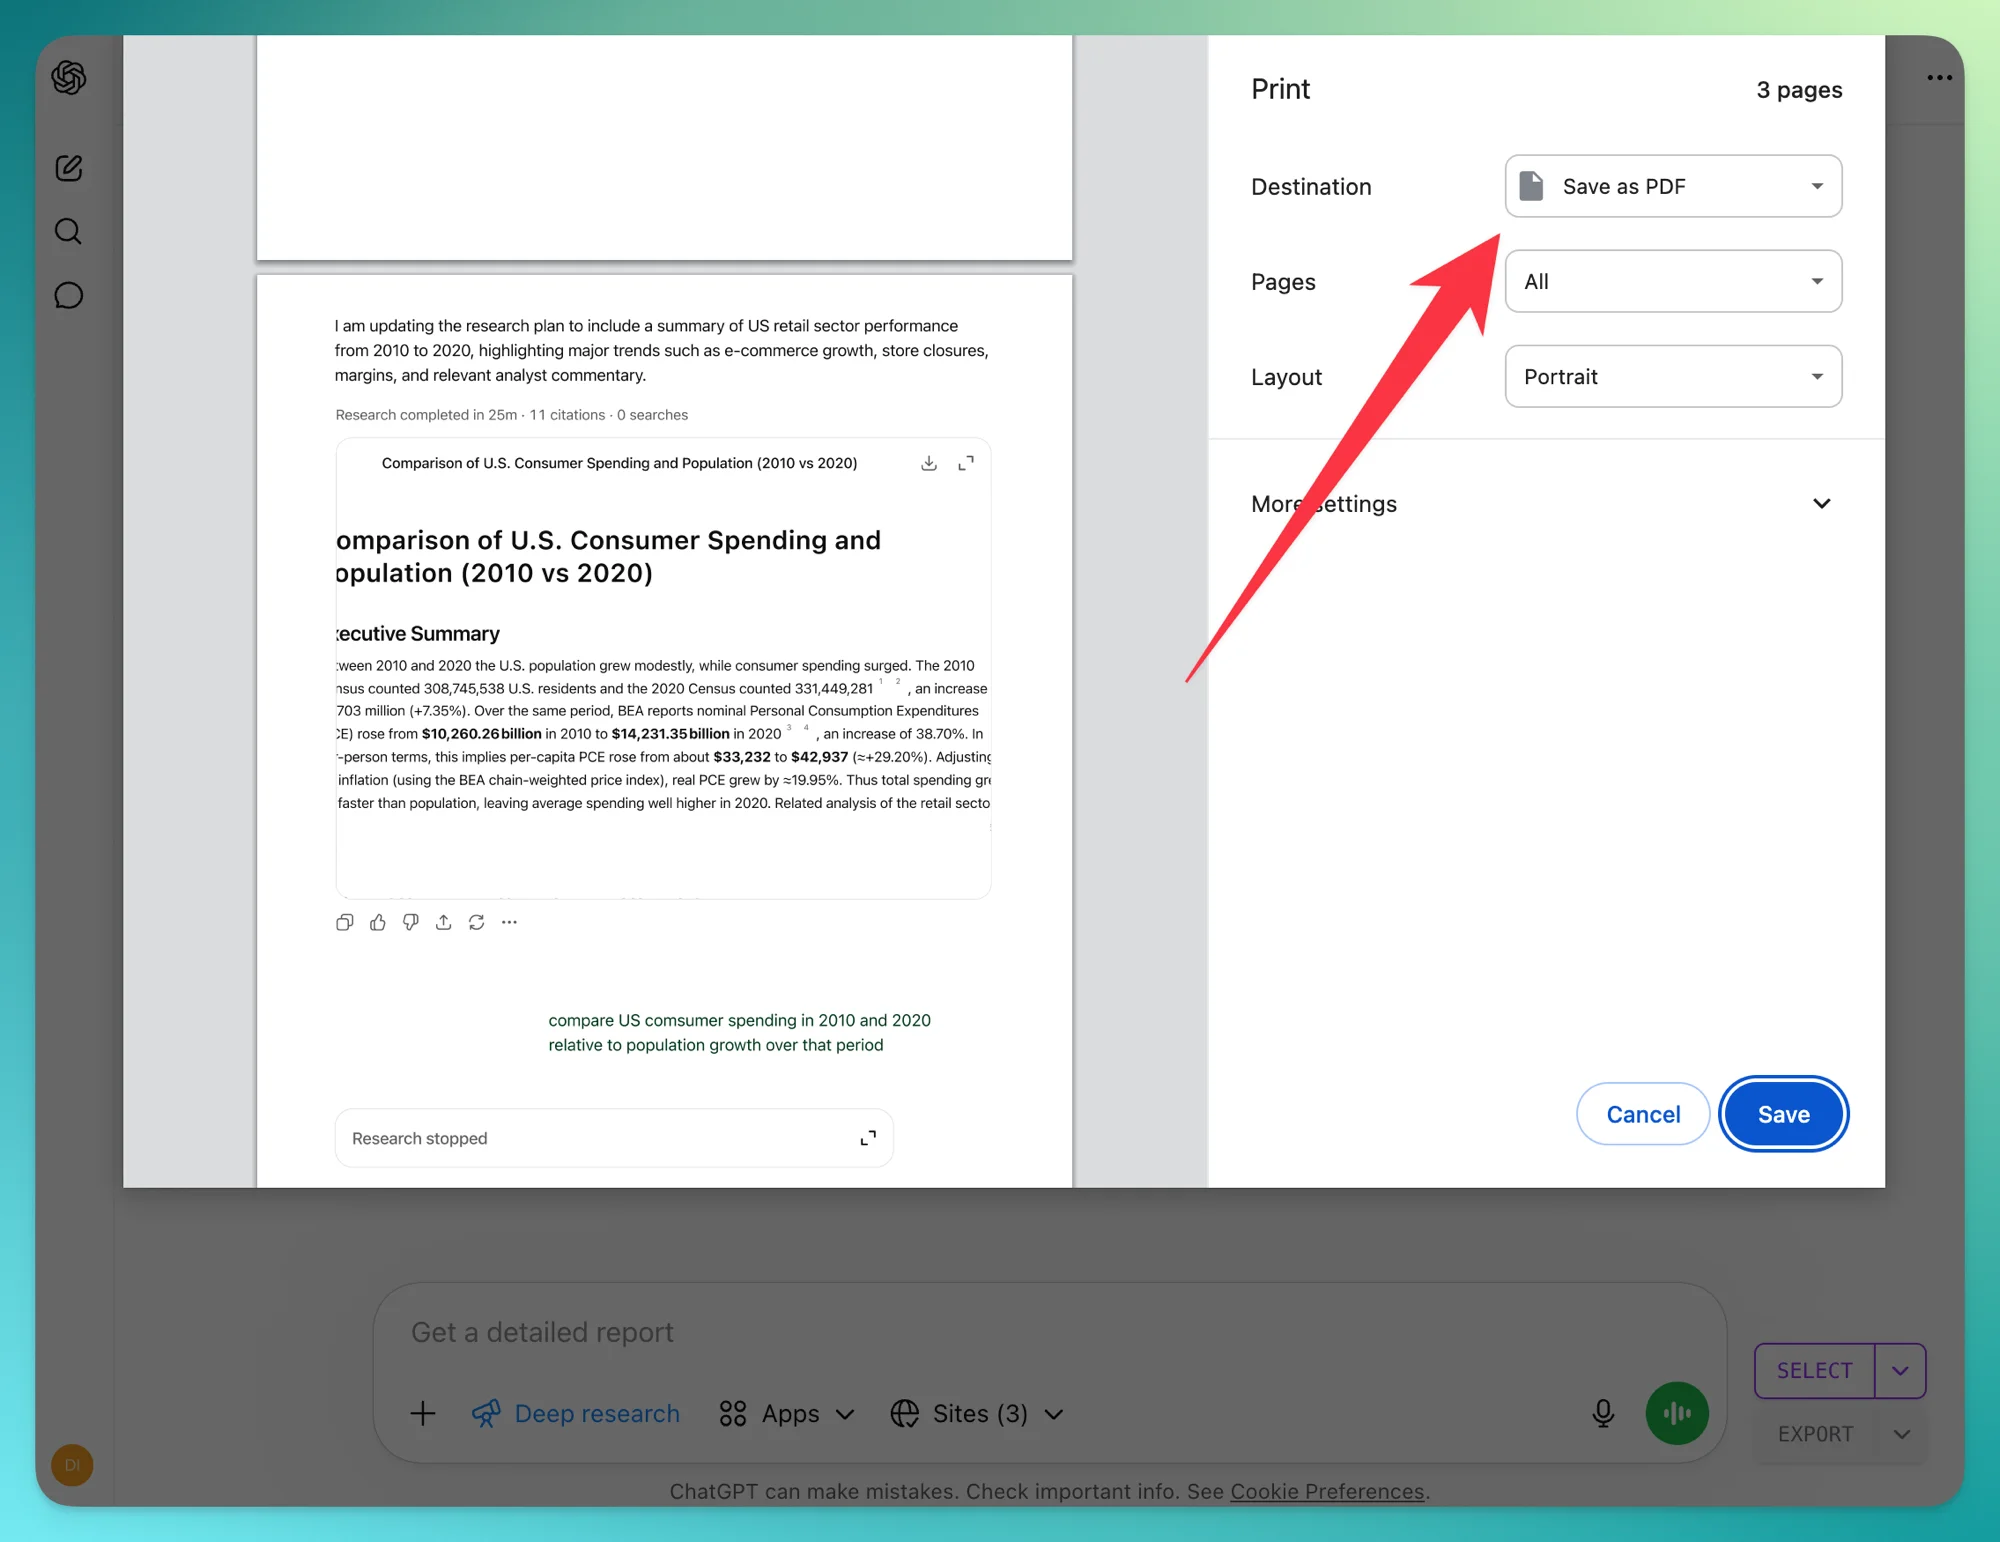
Task: Open the user profile avatar
Action: point(72,1465)
